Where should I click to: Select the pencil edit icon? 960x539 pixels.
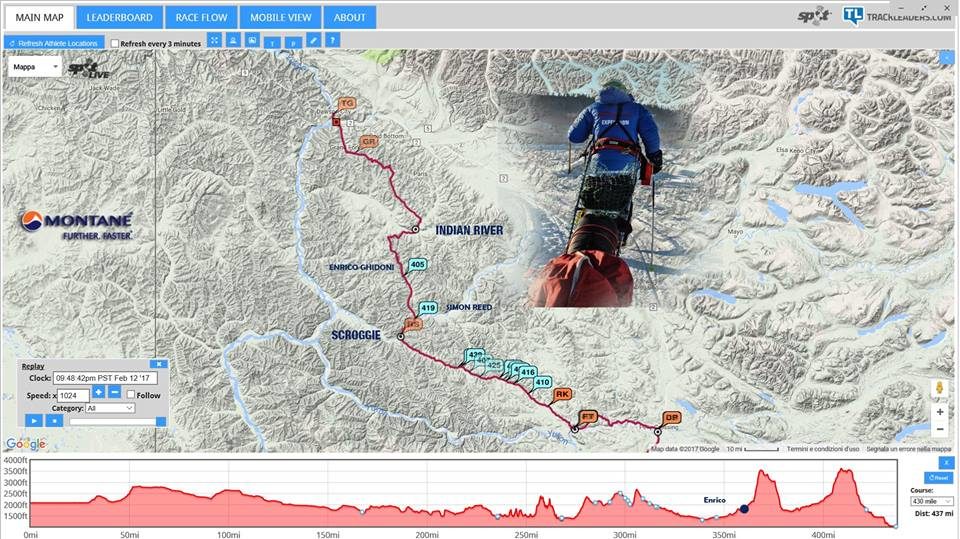pos(313,40)
